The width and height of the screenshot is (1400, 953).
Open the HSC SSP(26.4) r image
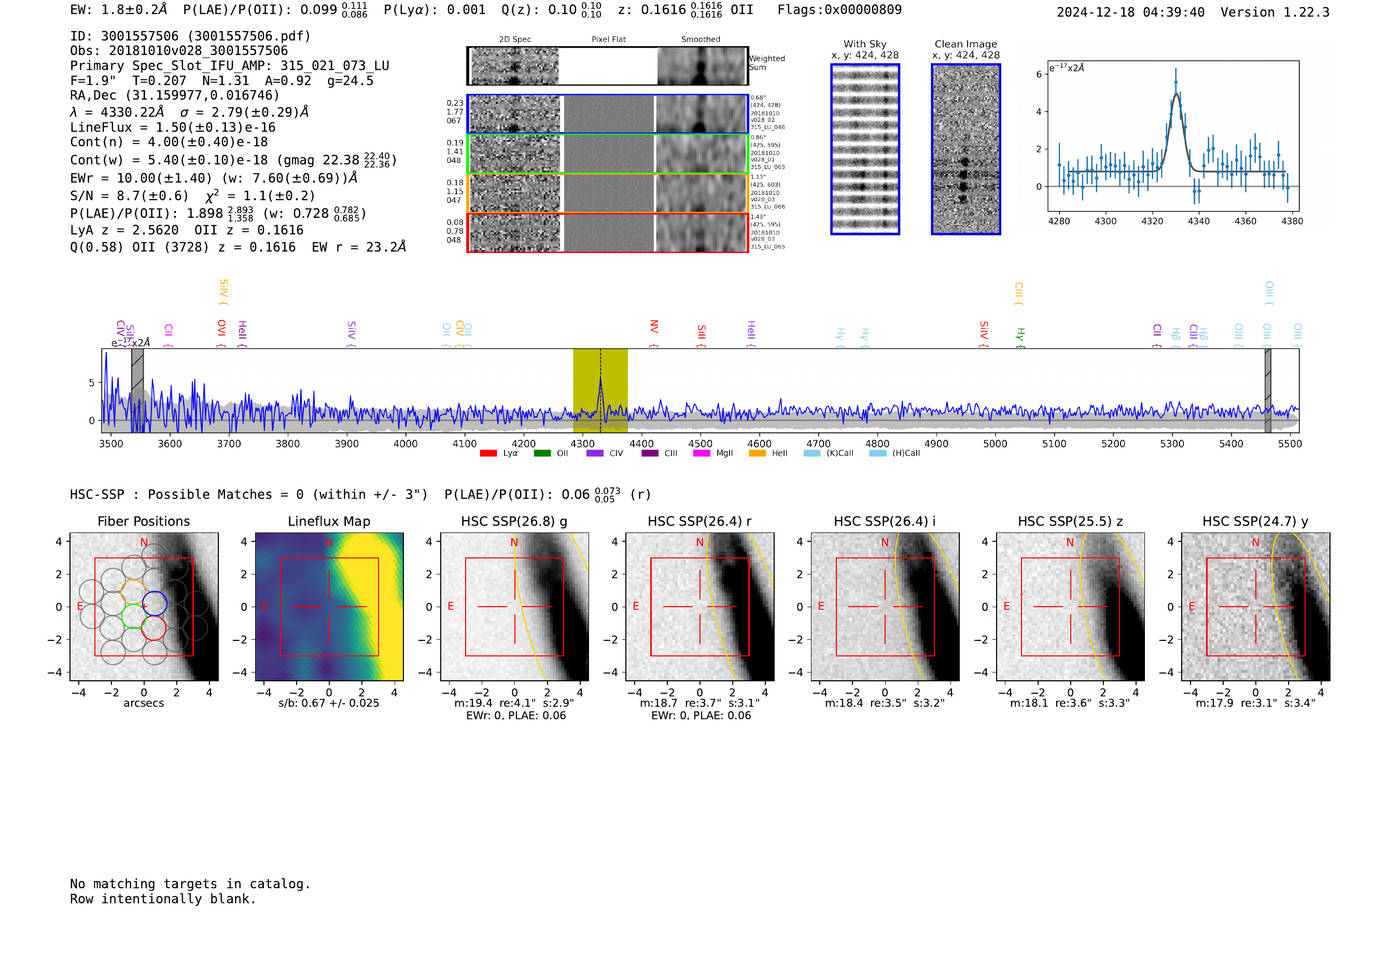699,607
